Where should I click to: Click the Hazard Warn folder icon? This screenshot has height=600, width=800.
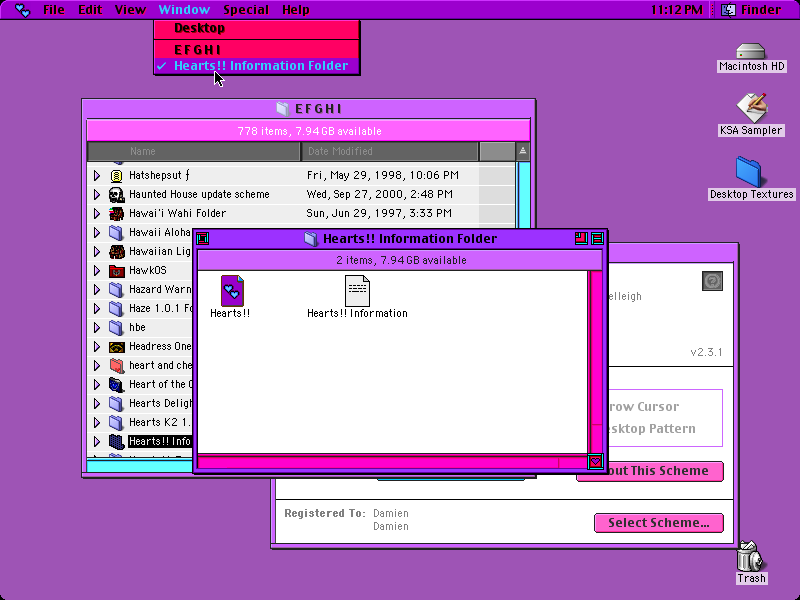(116, 290)
